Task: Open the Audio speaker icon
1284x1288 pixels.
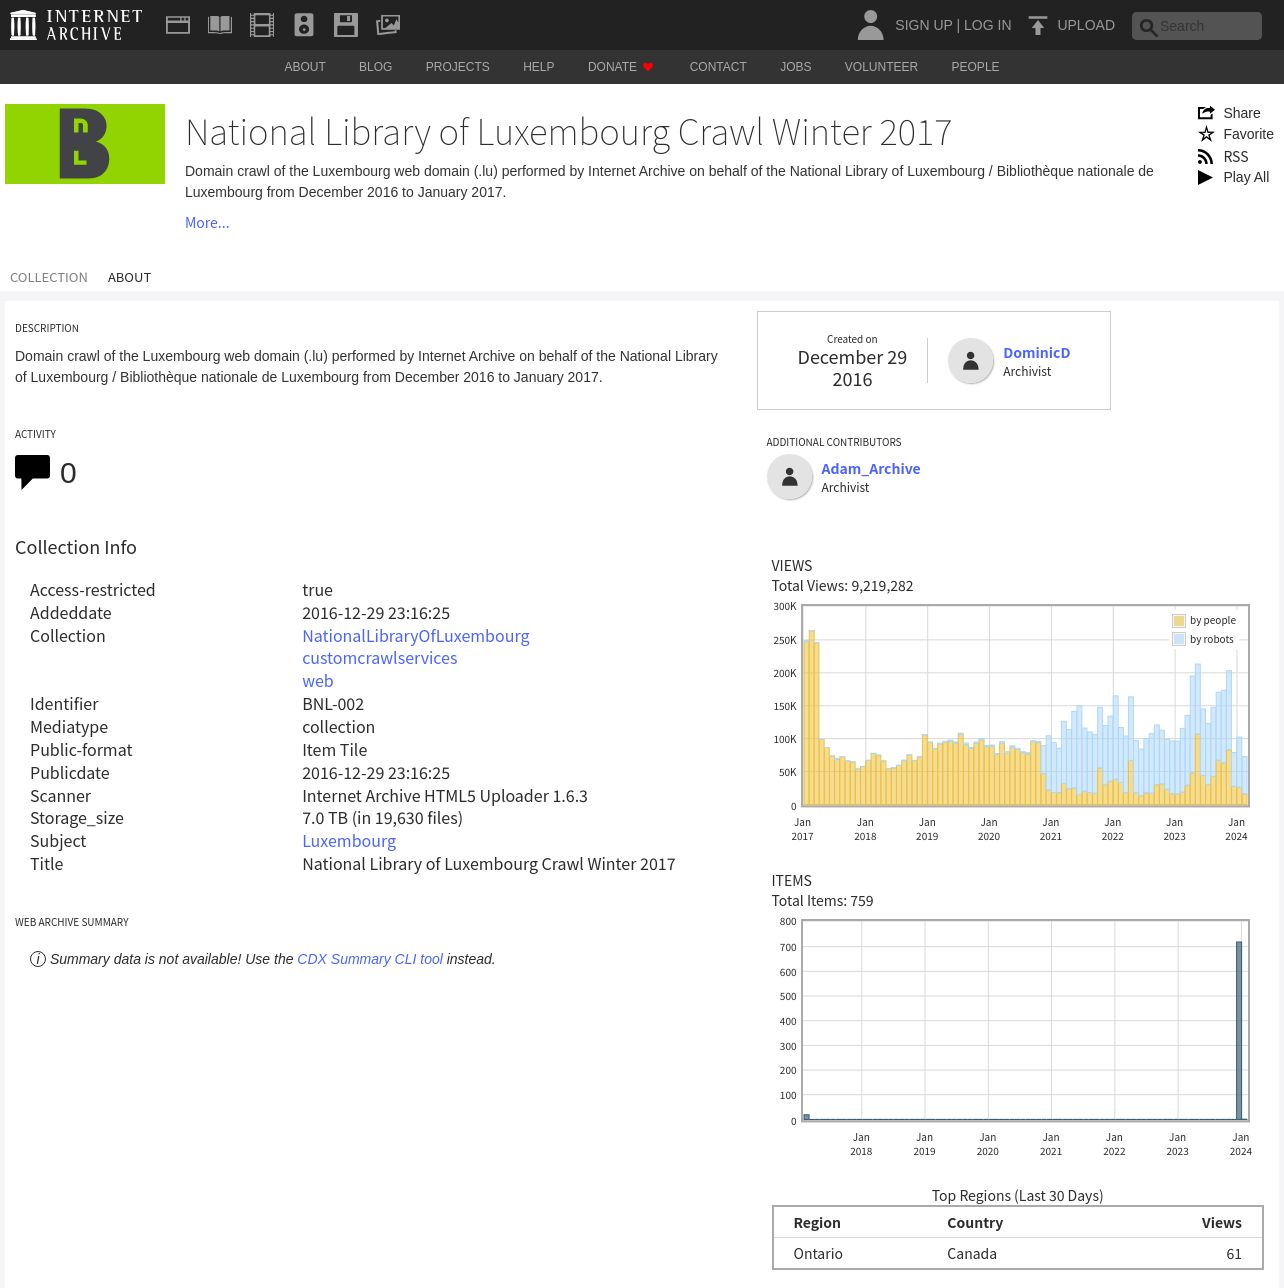Action: point(304,25)
